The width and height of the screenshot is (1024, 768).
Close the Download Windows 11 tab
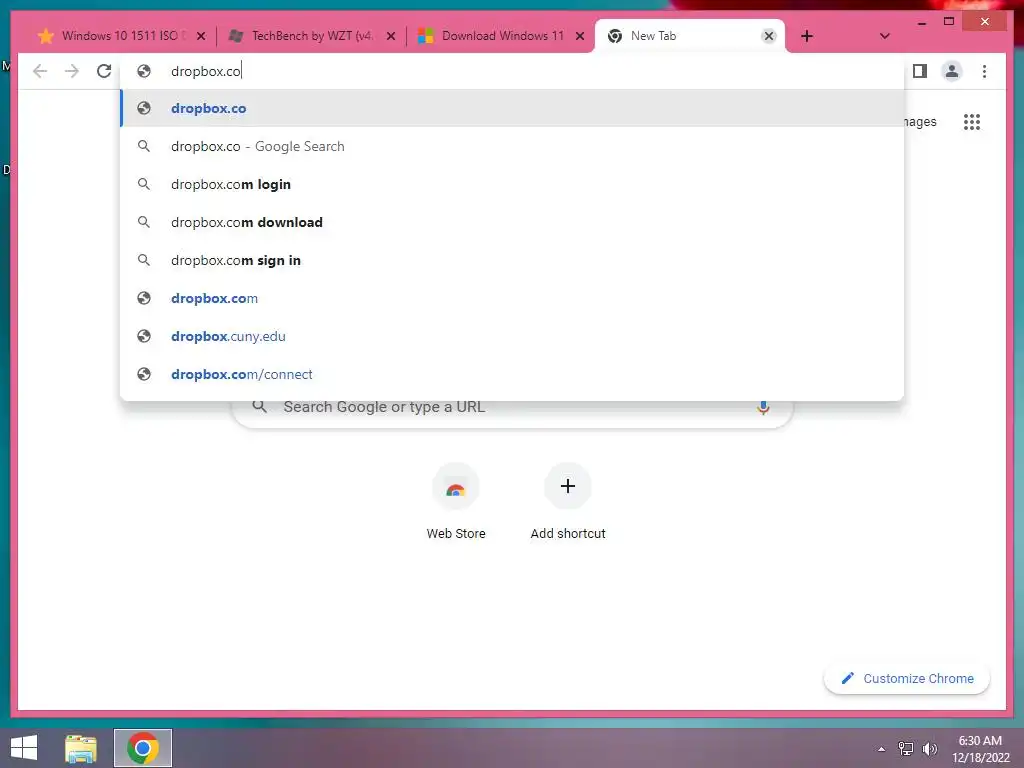click(579, 36)
